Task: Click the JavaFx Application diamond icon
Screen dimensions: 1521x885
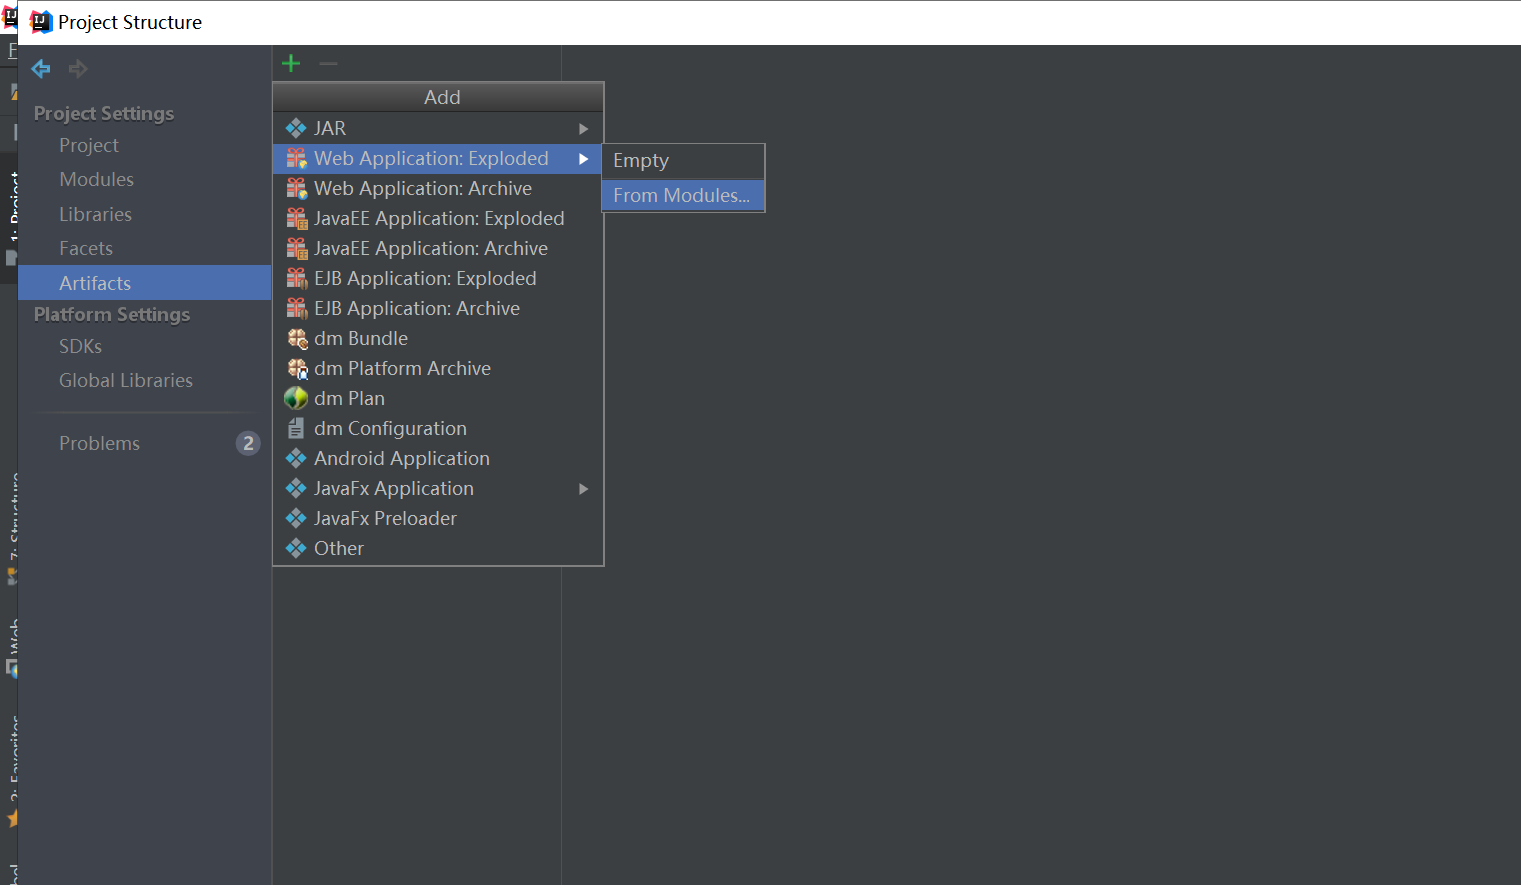Action: click(x=296, y=488)
